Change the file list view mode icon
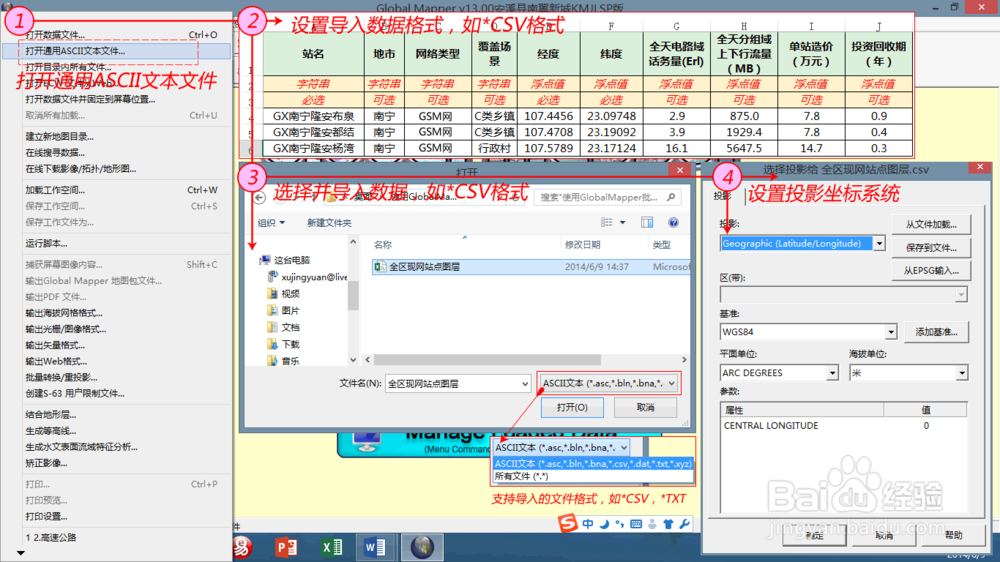The width and height of the screenshot is (1000, 562). pos(607,223)
